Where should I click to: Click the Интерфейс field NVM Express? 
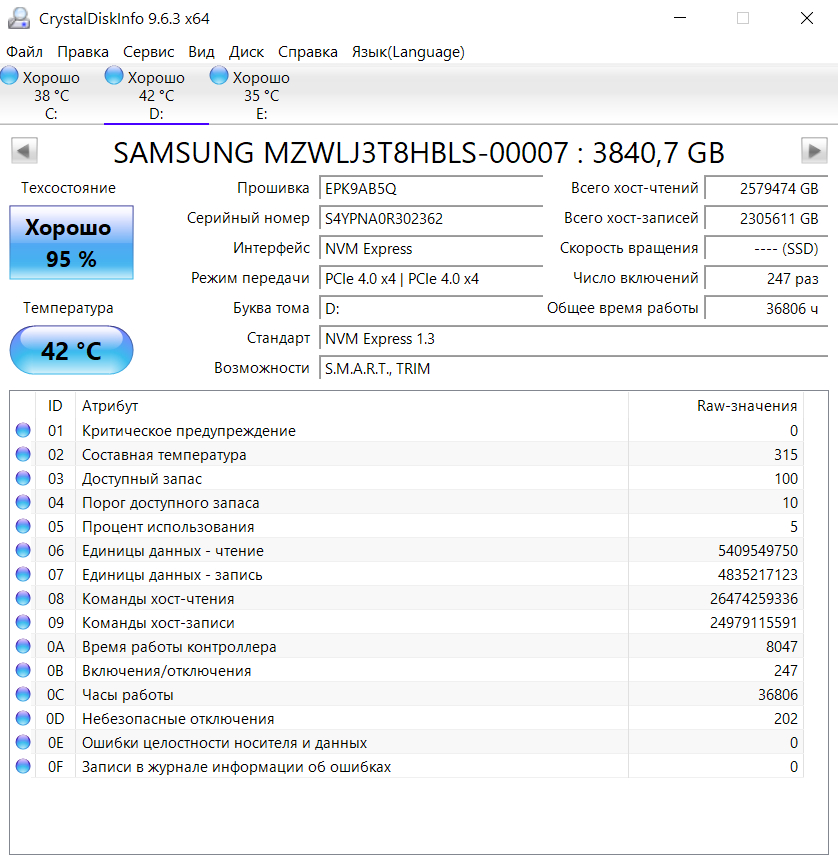[431, 249]
